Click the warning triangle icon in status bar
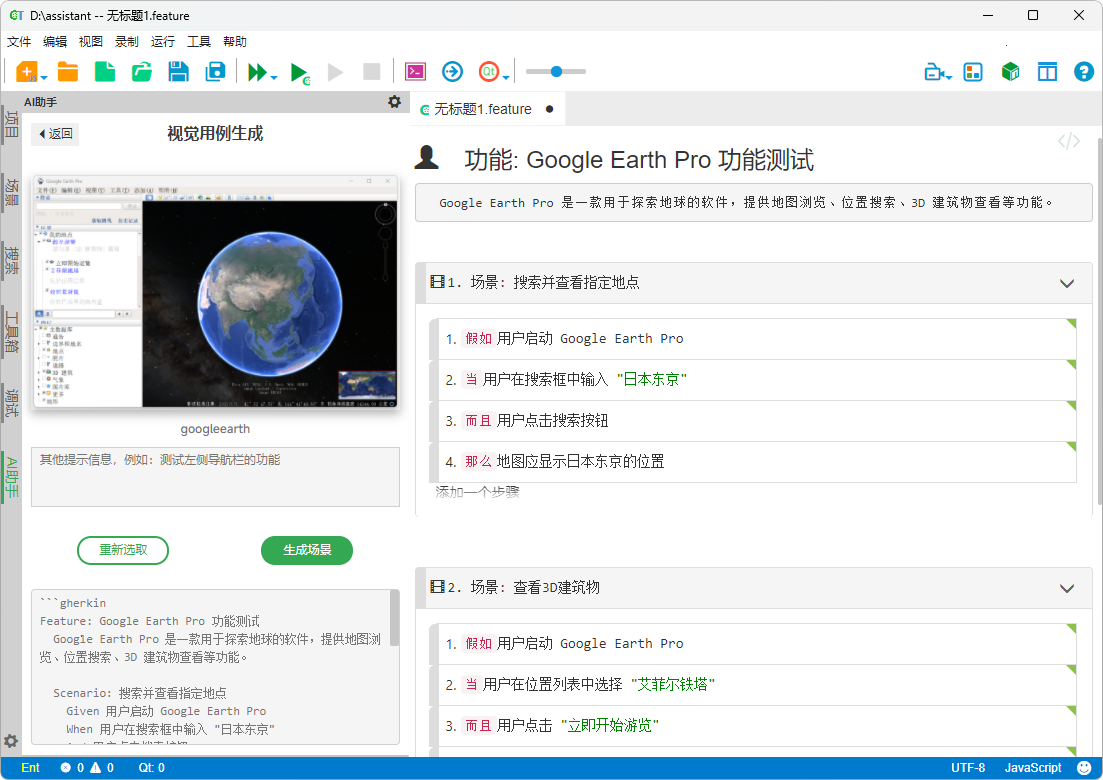The width and height of the screenshot is (1103, 780). (x=96, y=768)
